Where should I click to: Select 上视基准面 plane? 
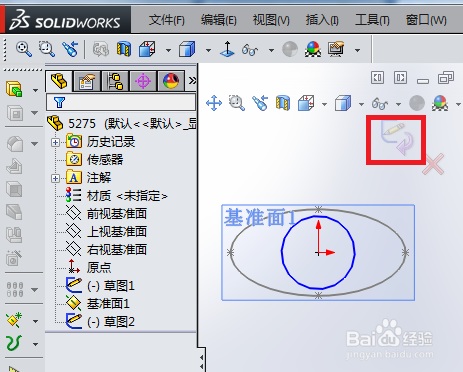click(117, 232)
